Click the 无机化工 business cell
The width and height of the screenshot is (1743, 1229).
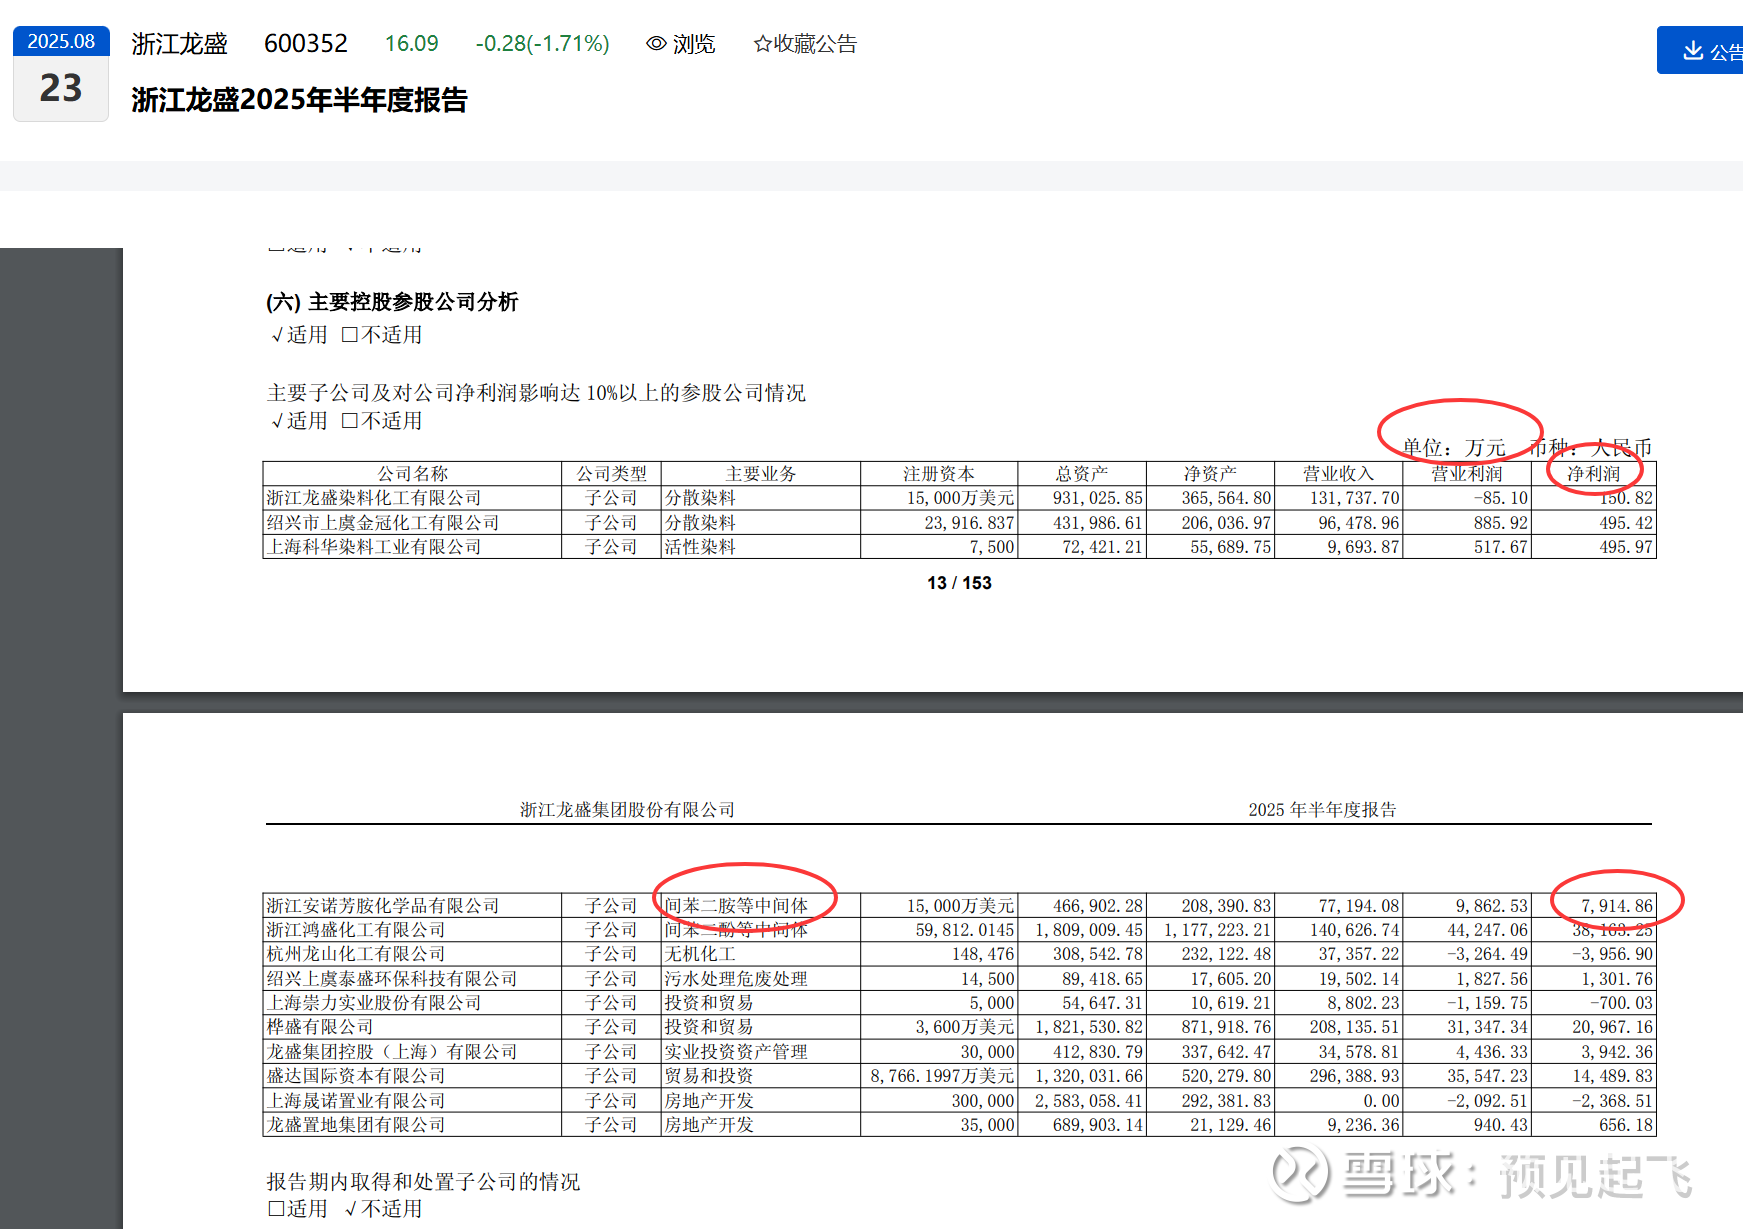pos(700,954)
